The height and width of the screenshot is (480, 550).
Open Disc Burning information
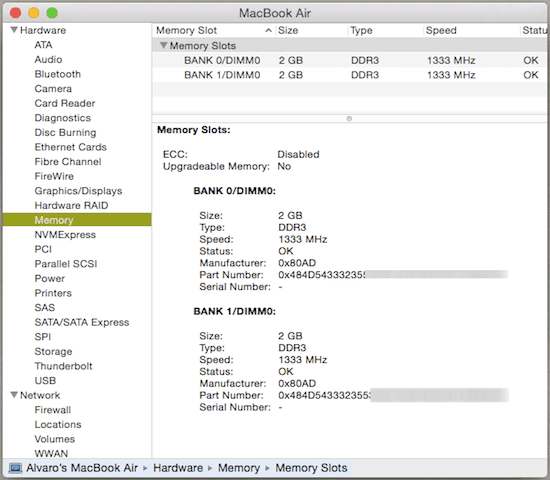(x=65, y=133)
